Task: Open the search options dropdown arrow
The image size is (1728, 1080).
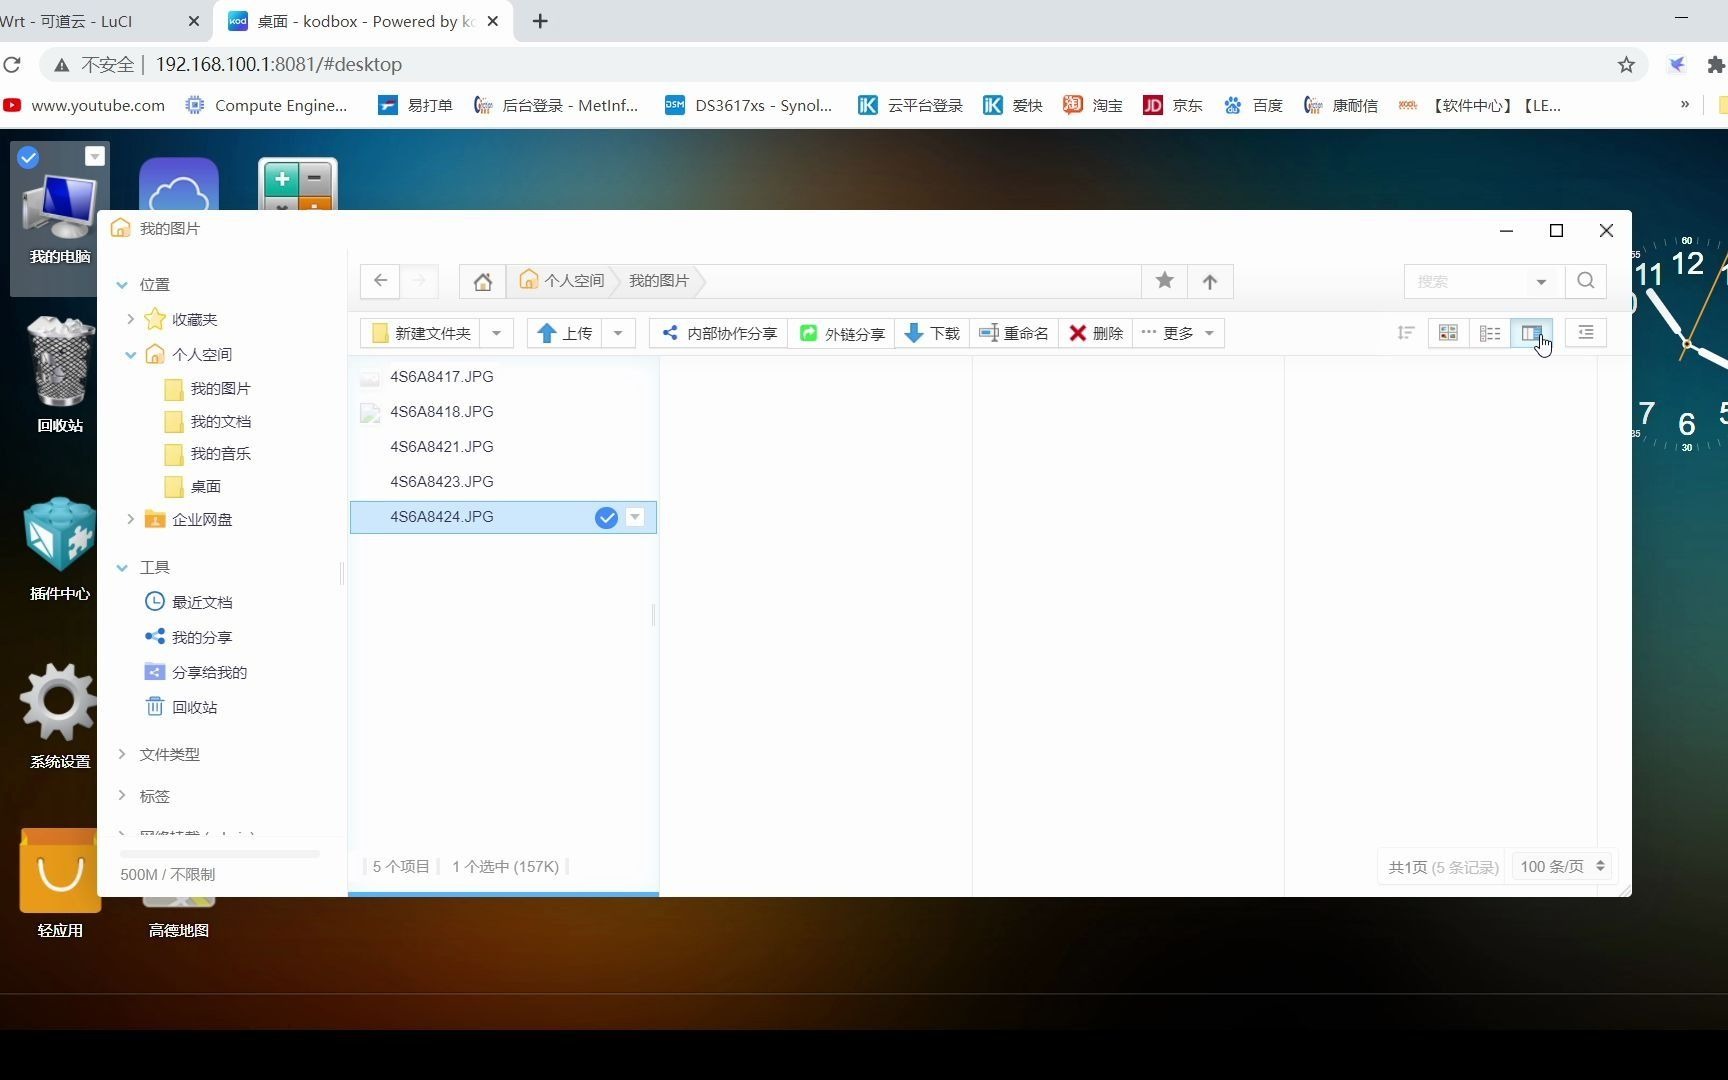Action: coord(1541,281)
